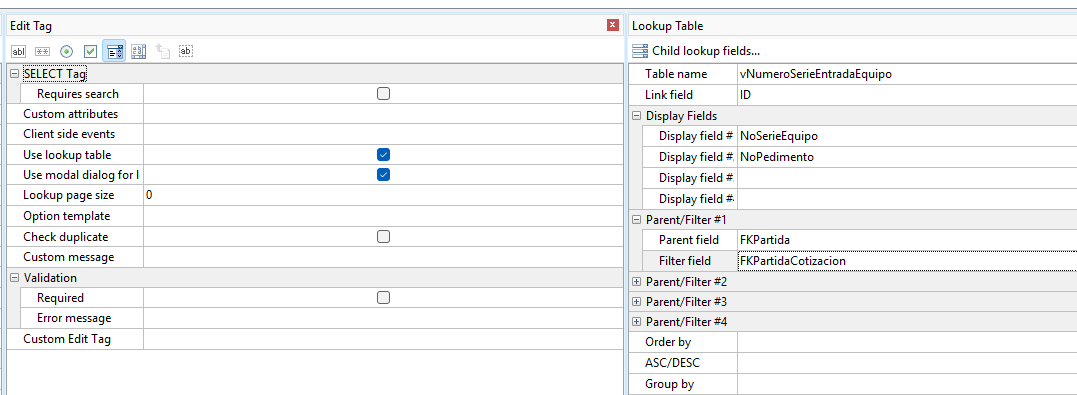Open Child lookup fields link
The width and height of the screenshot is (1077, 395).
click(705, 51)
